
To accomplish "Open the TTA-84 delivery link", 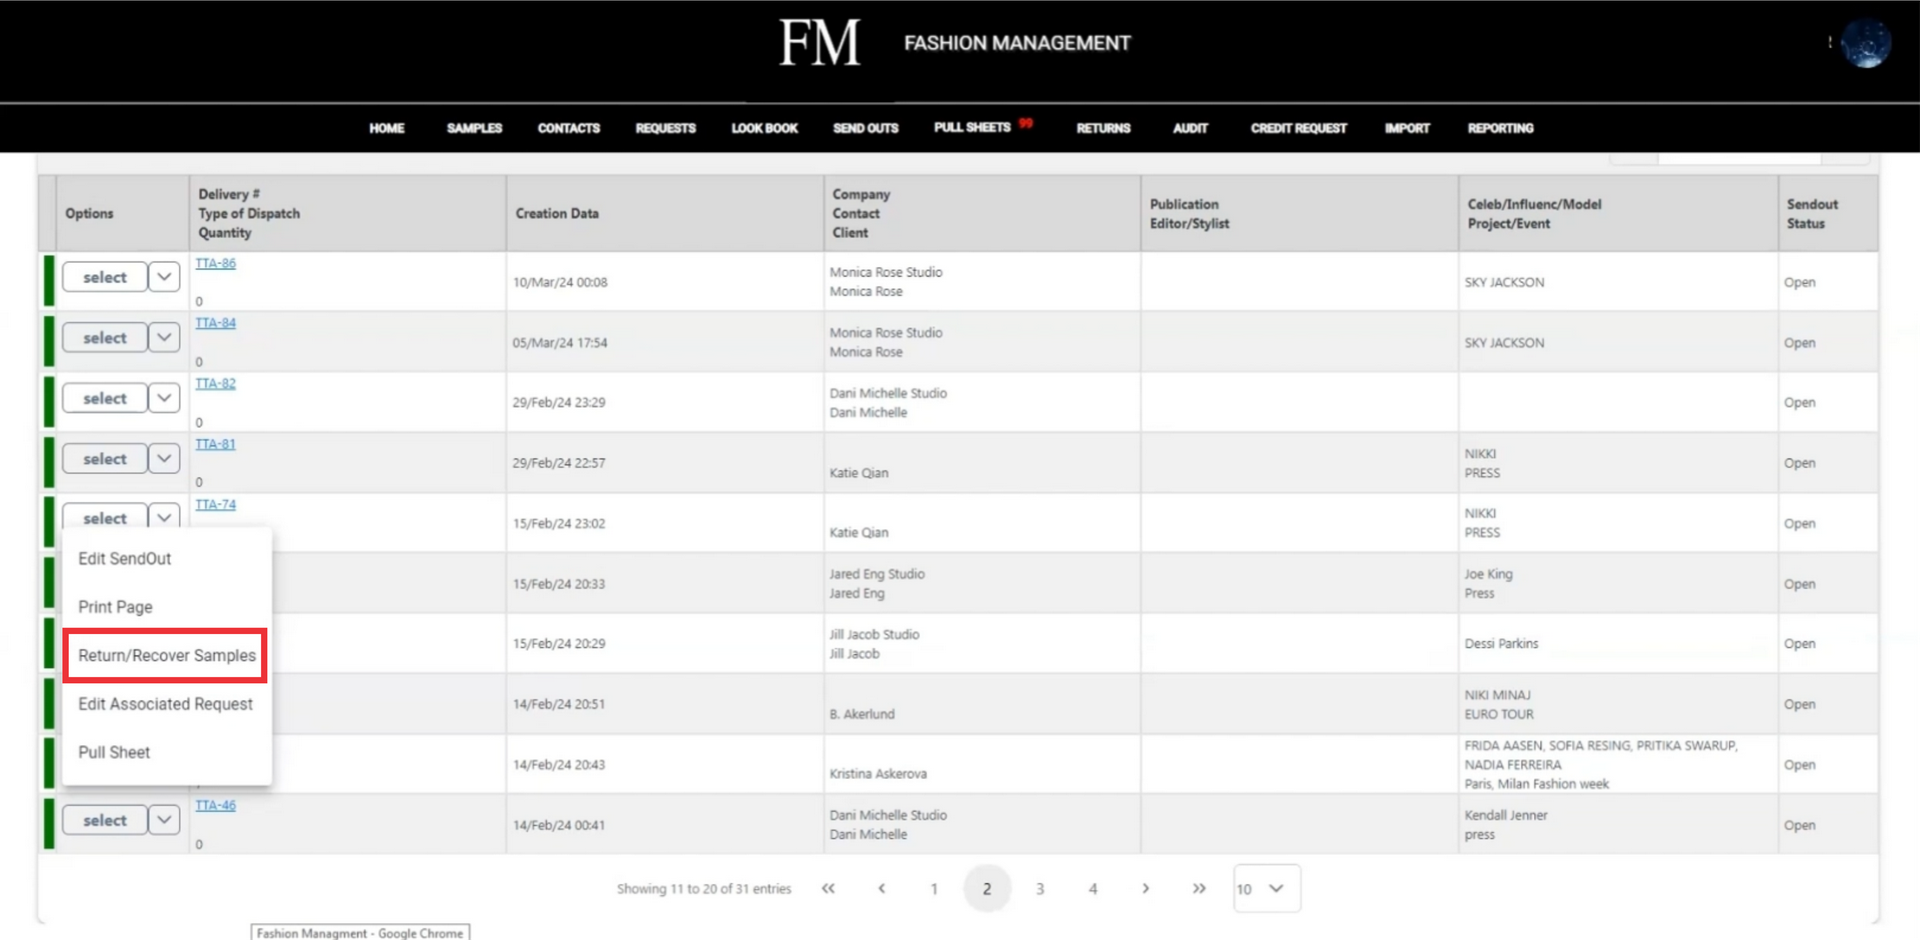I will pyautogui.click(x=215, y=323).
